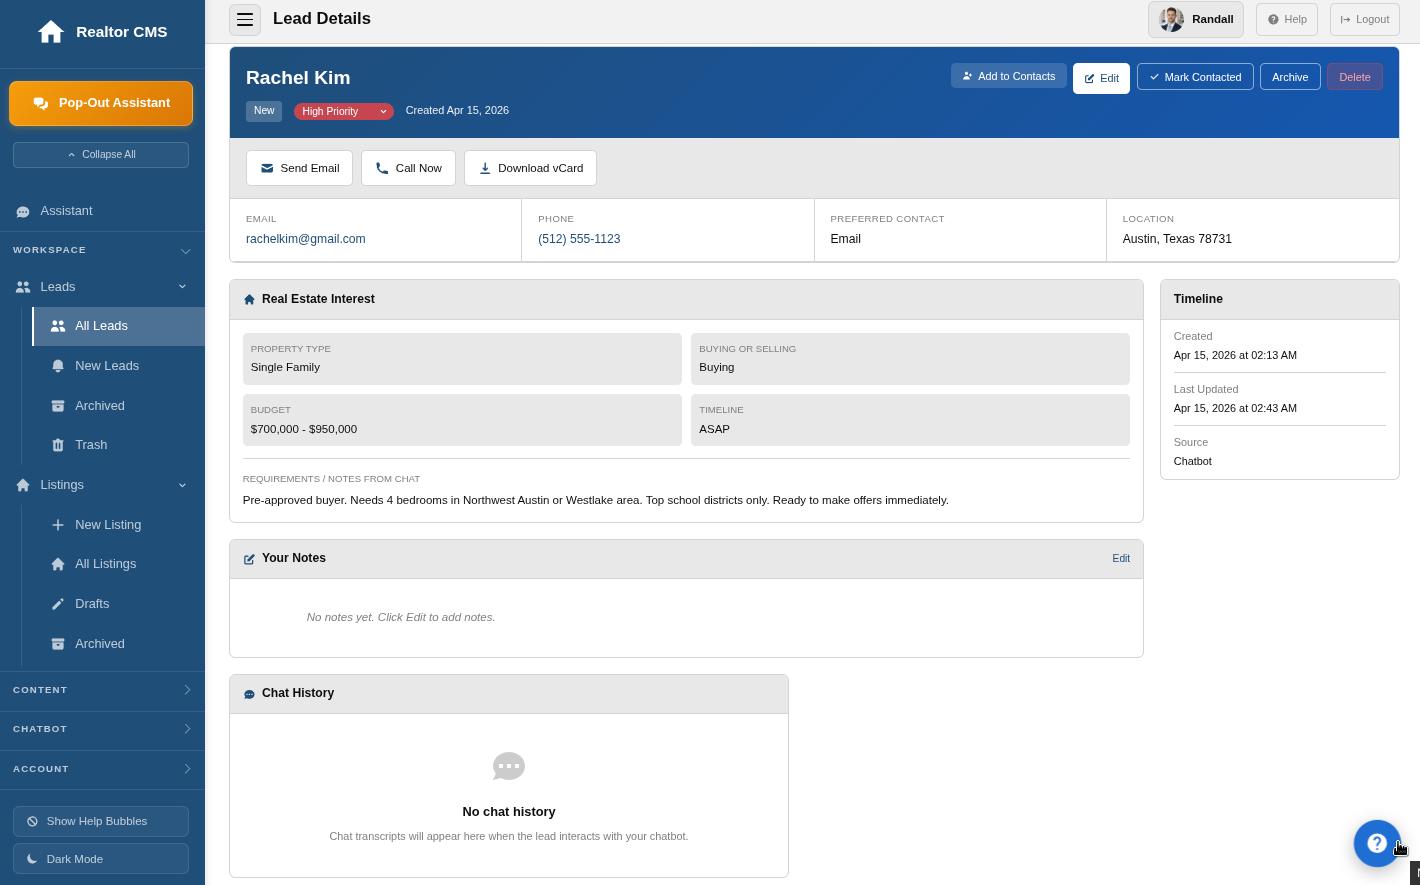The width and height of the screenshot is (1420, 885).
Task: Click Call Now button
Action: tap(408, 168)
